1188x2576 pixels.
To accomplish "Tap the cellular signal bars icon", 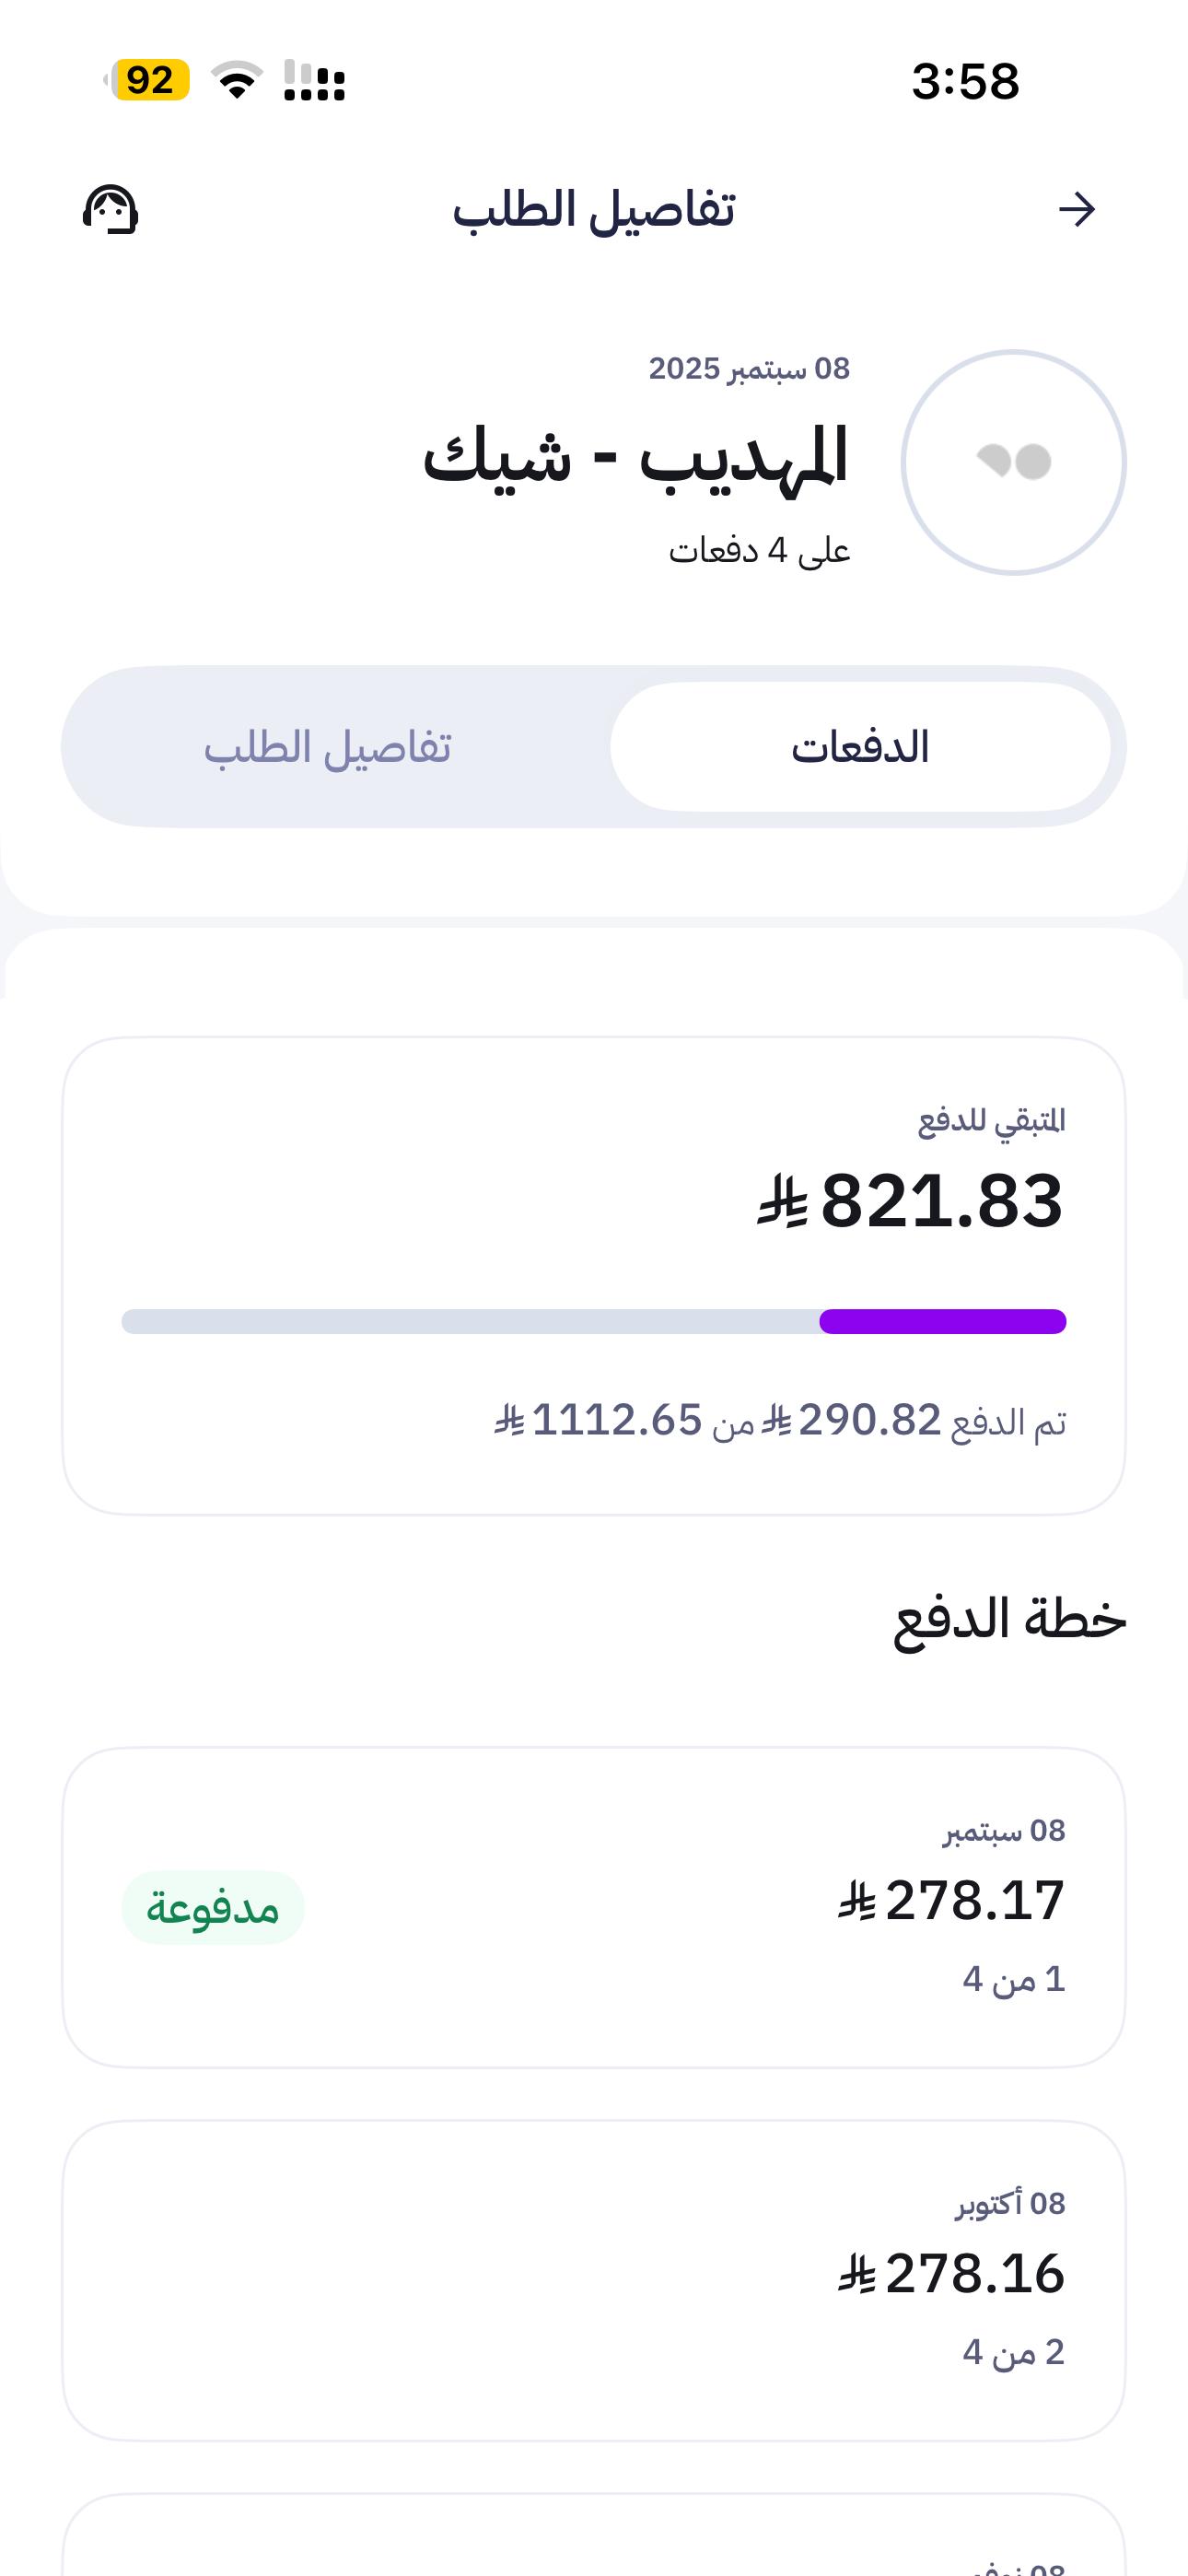I will (x=314, y=80).
